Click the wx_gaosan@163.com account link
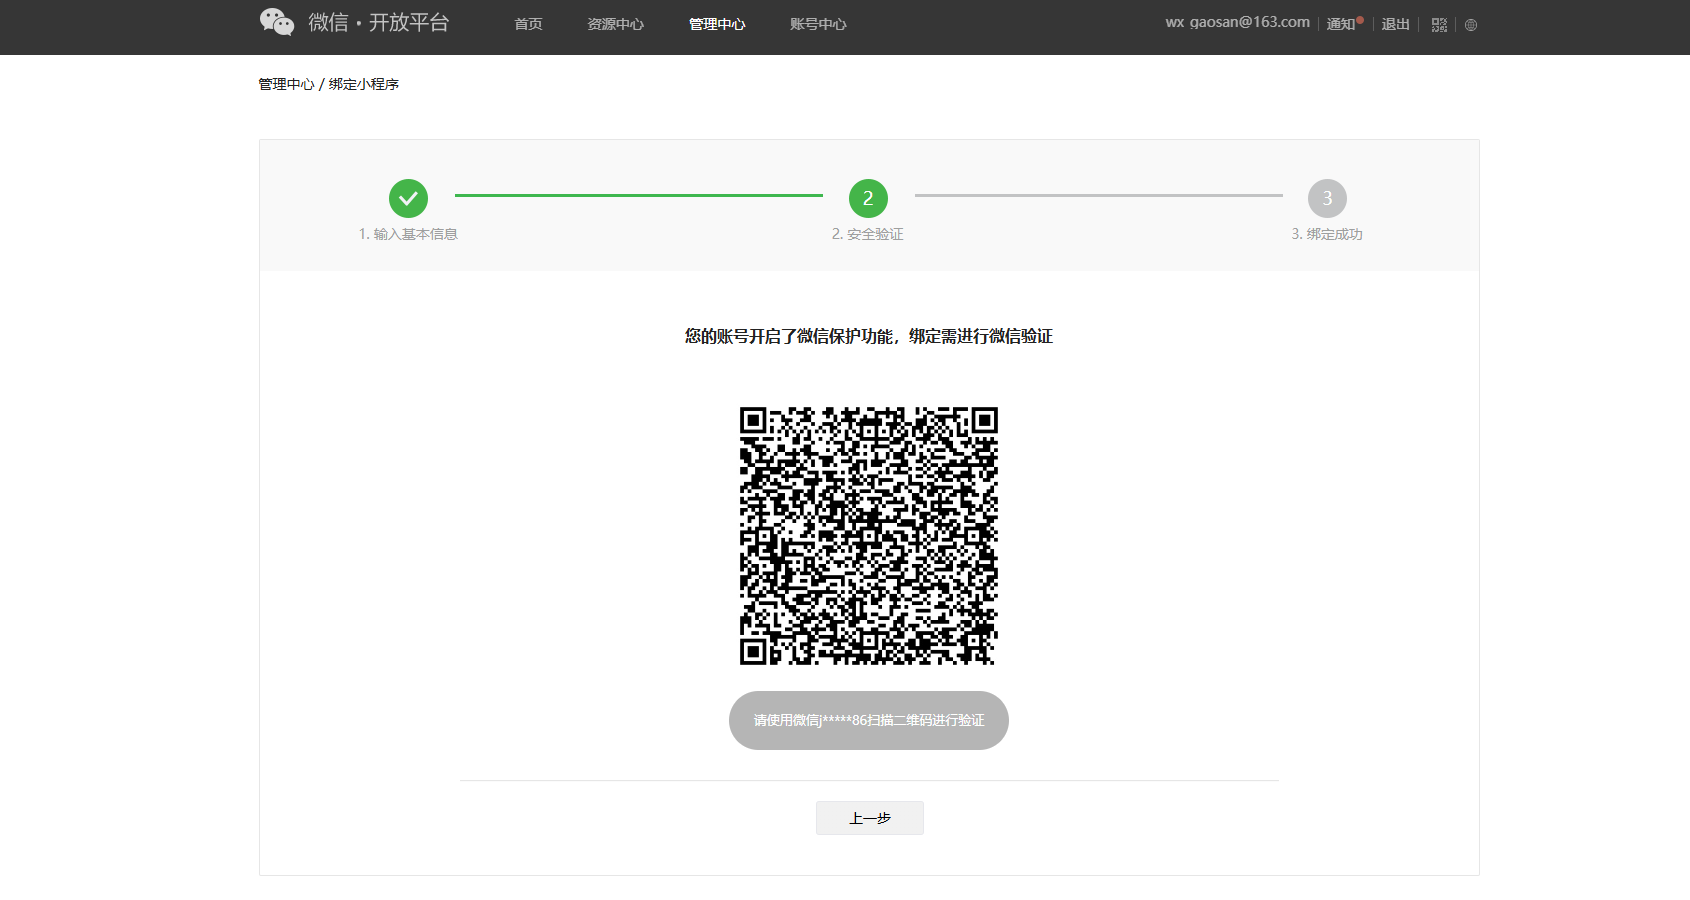Image resolution: width=1690 pixels, height=900 pixels. click(1237, 22)
